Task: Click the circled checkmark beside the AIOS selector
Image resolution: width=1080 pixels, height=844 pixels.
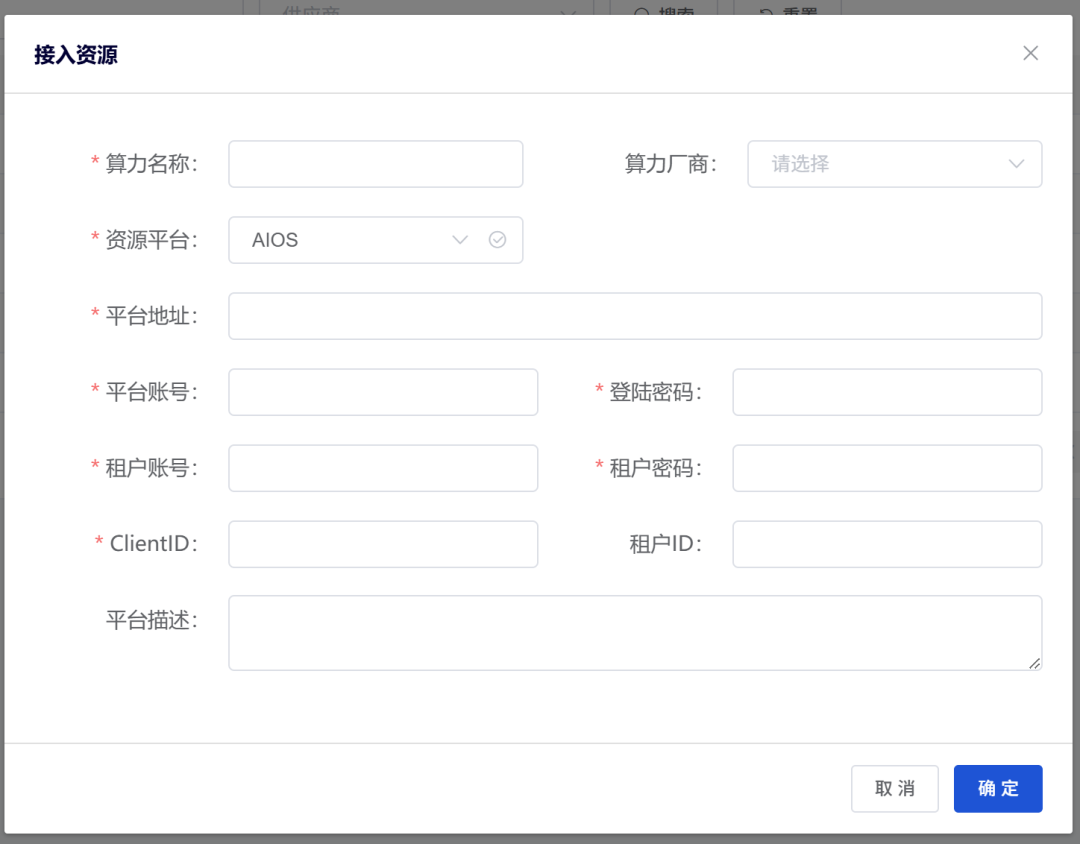Action: point(498,240)
